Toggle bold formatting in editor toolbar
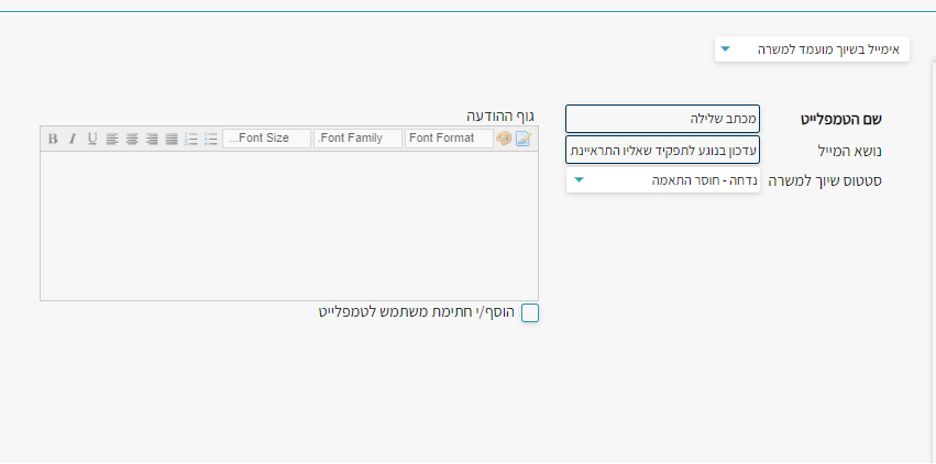The height and width of the screenshot is (464, 936). (x=52, y=138)
